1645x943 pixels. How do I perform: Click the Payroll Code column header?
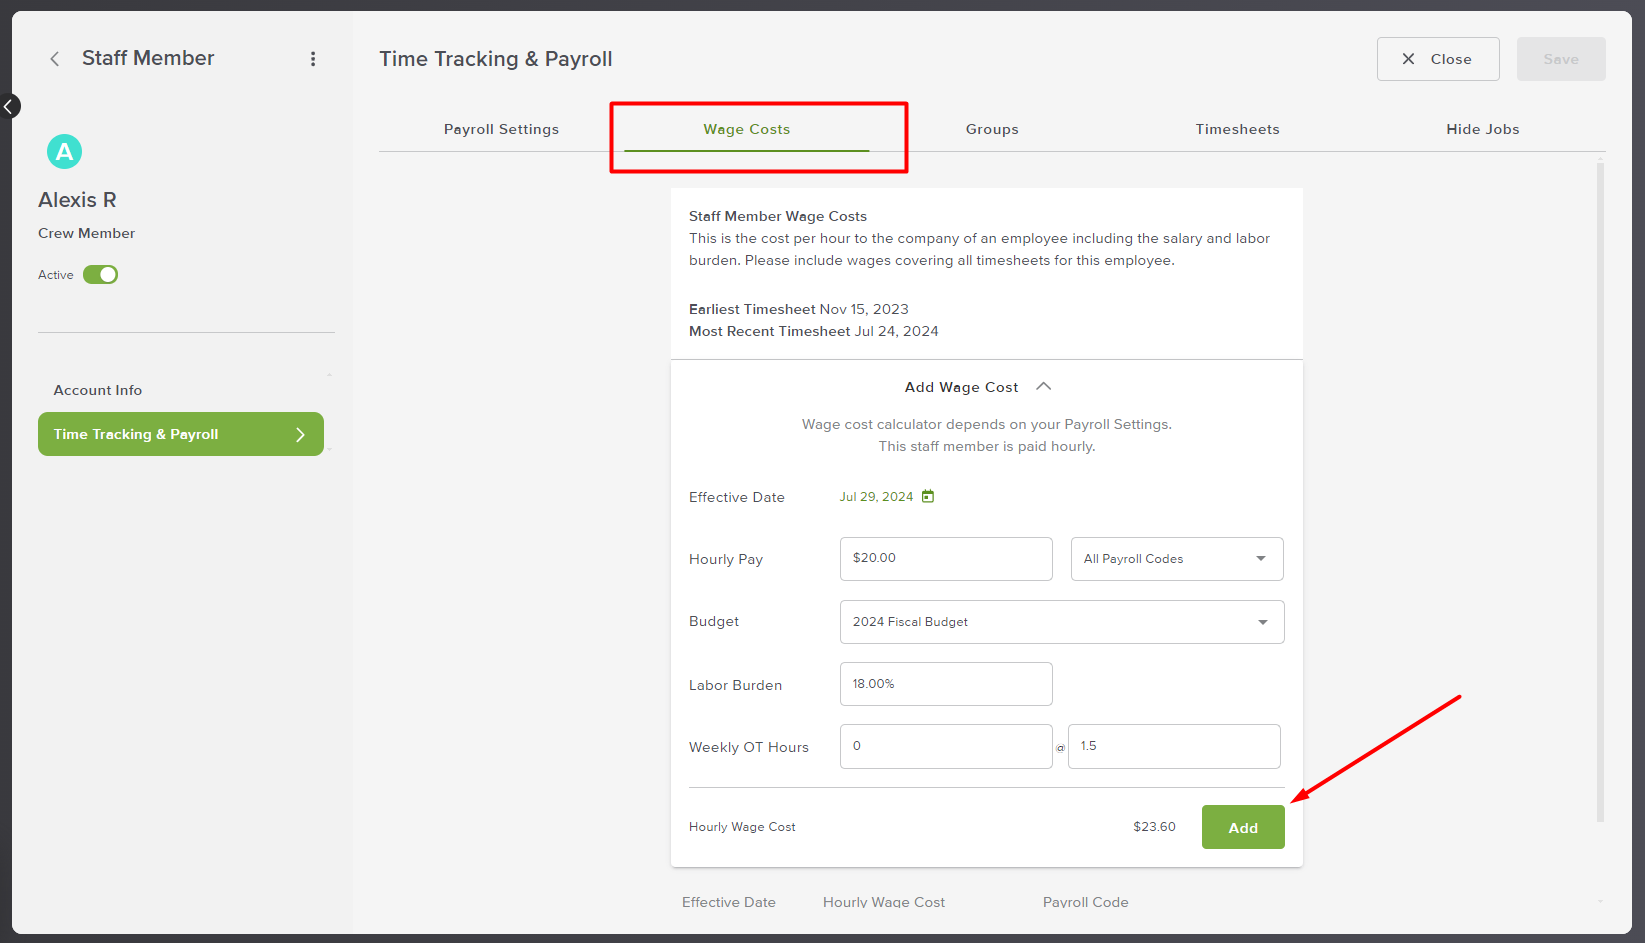tap(1086, 902)
